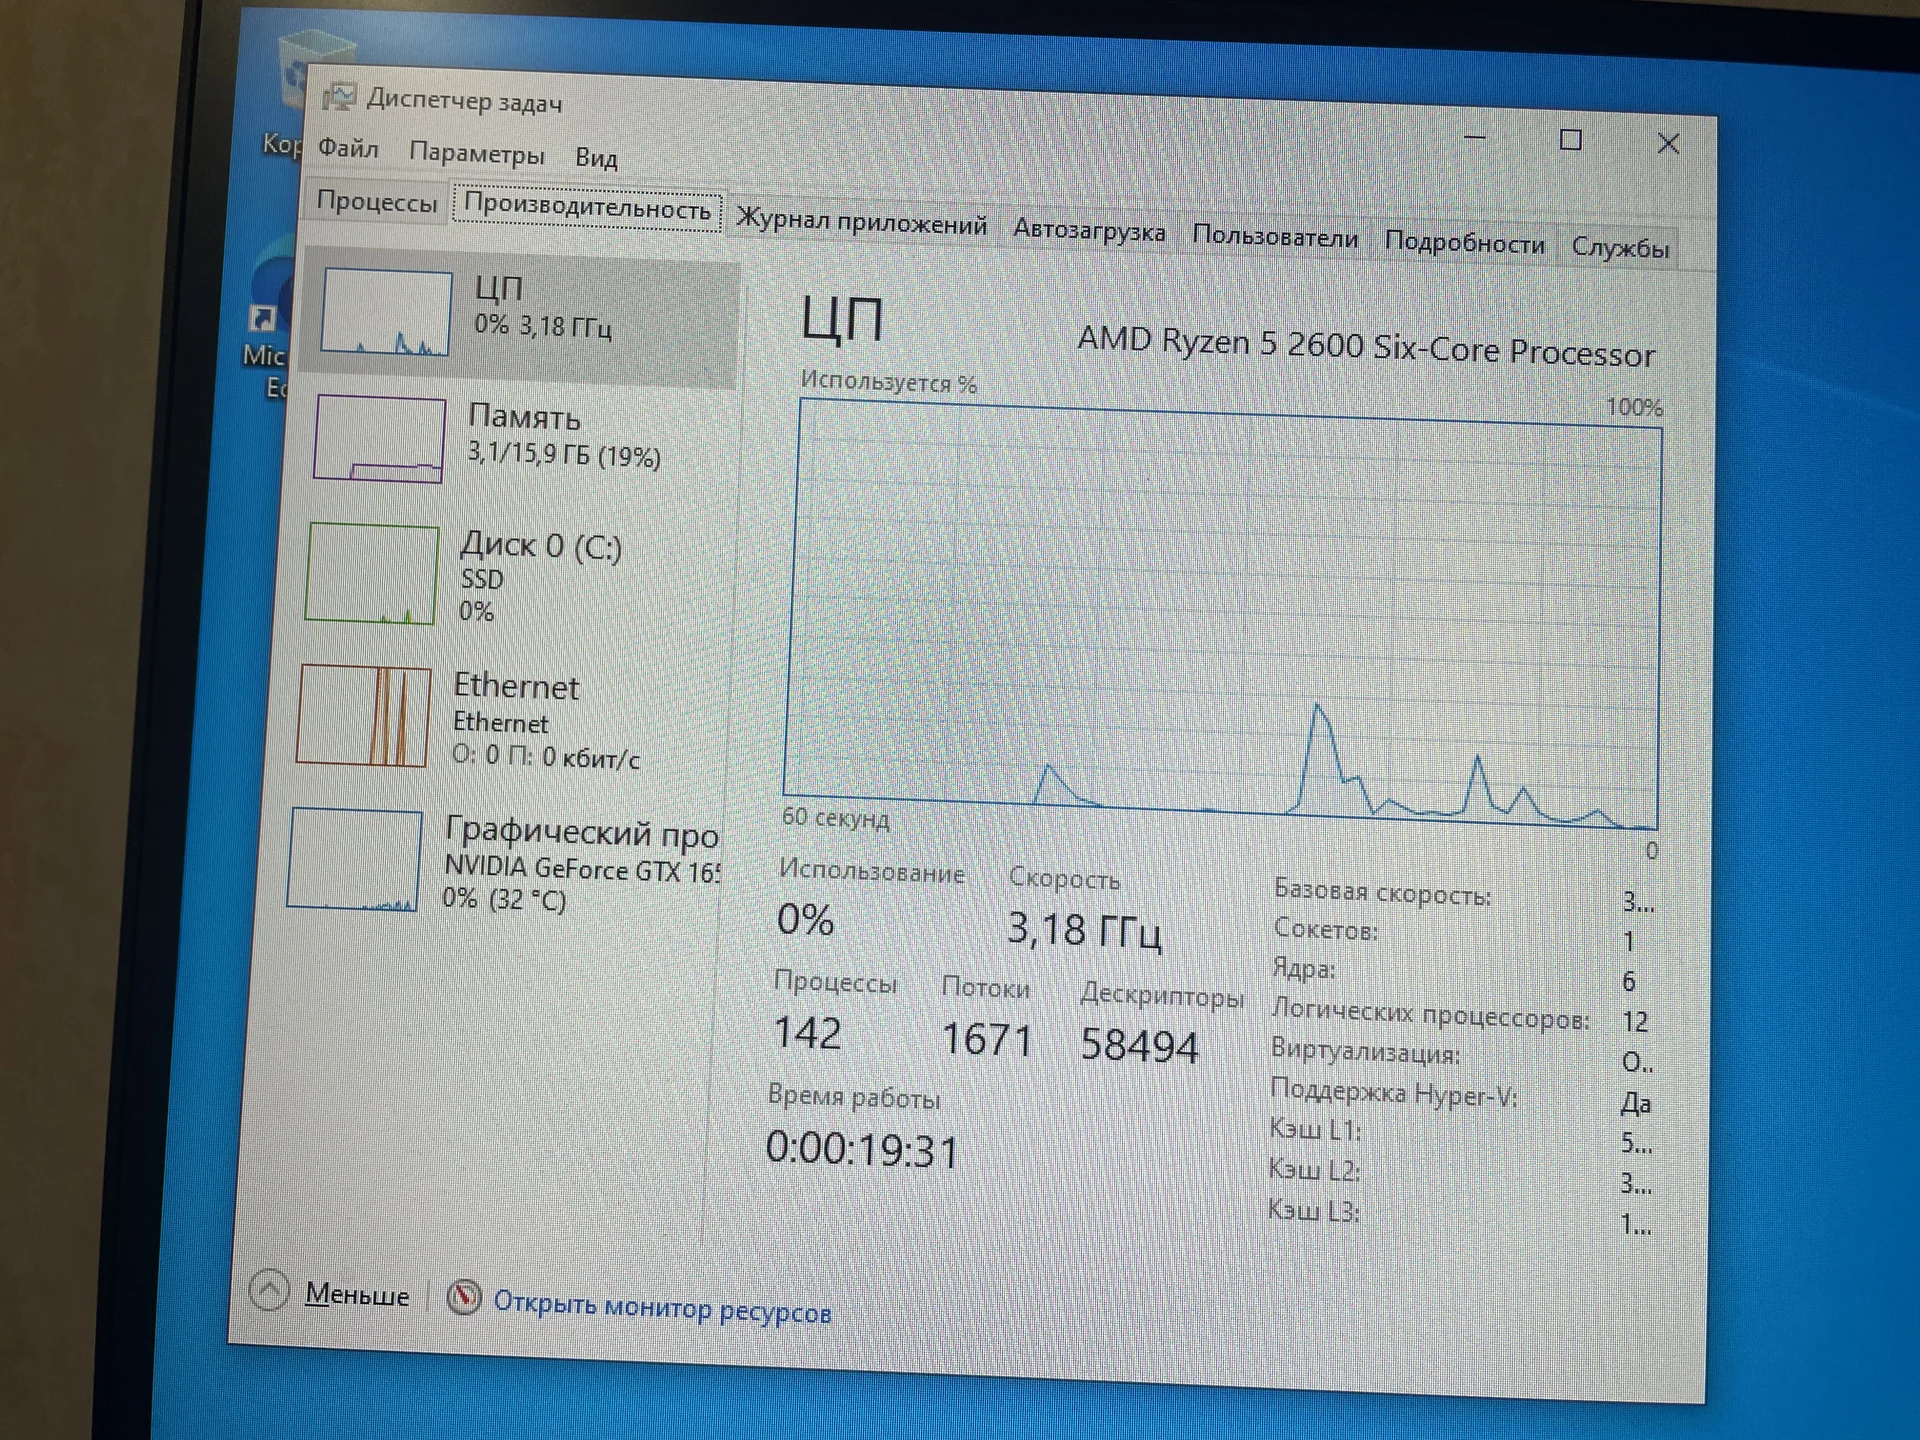1920x1440 pixels.
Task: Click the large ЦП heading
Action: tap(842, 320)
